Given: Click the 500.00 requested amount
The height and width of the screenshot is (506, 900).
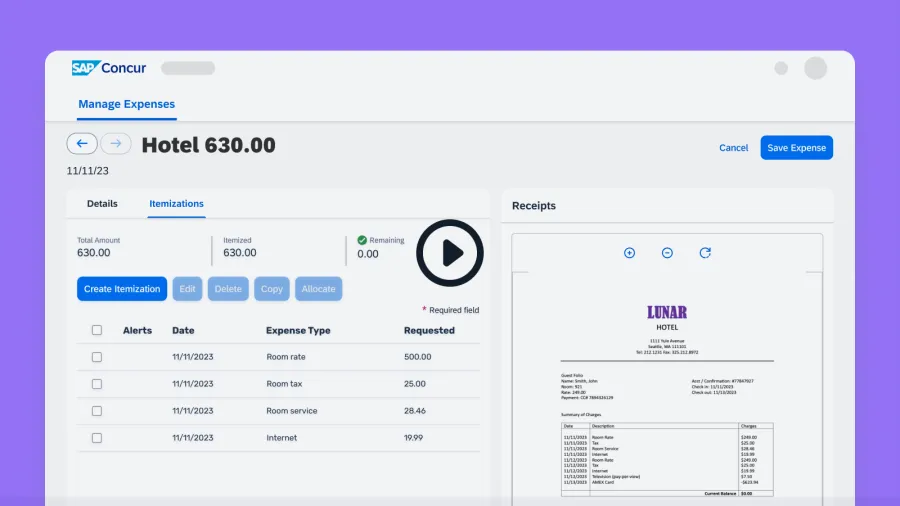Looking at the screenshot, I should click(x=417, y=357).
